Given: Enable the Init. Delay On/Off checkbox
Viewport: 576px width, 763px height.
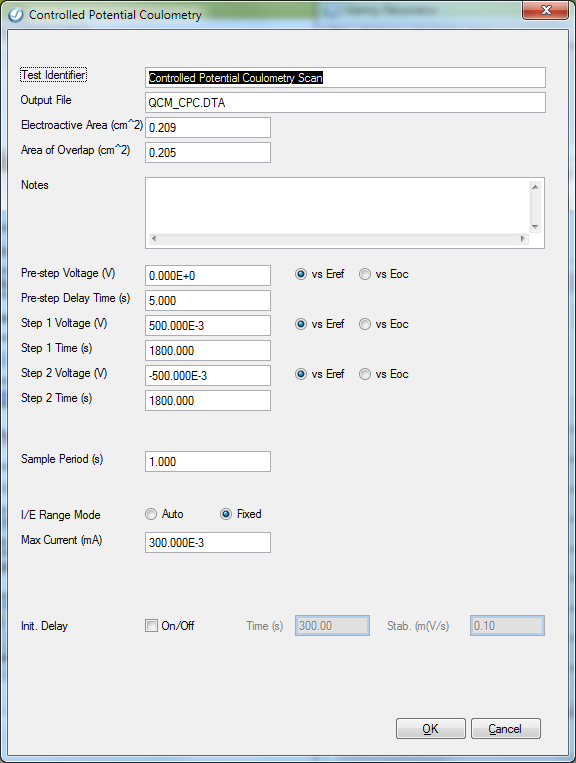Looking at the screenshot, I should click(151, 626).
